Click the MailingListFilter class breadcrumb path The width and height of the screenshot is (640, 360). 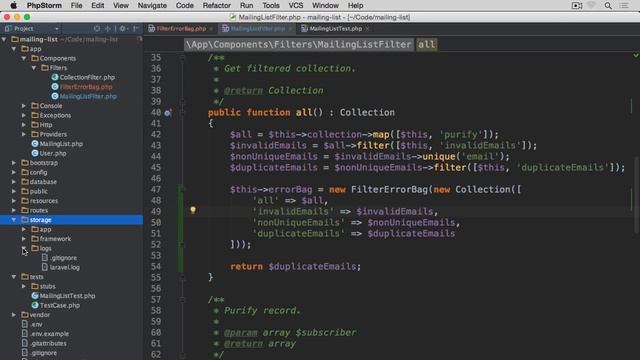299,44
